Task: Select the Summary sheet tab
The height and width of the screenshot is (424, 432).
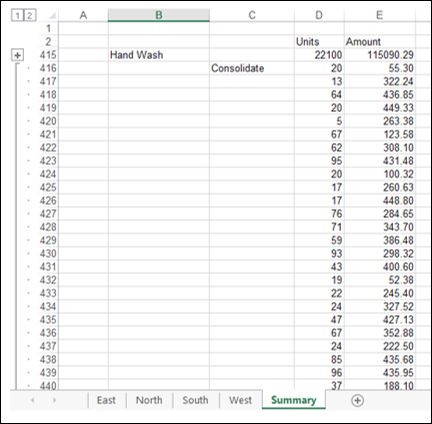Action: [294, 400]
